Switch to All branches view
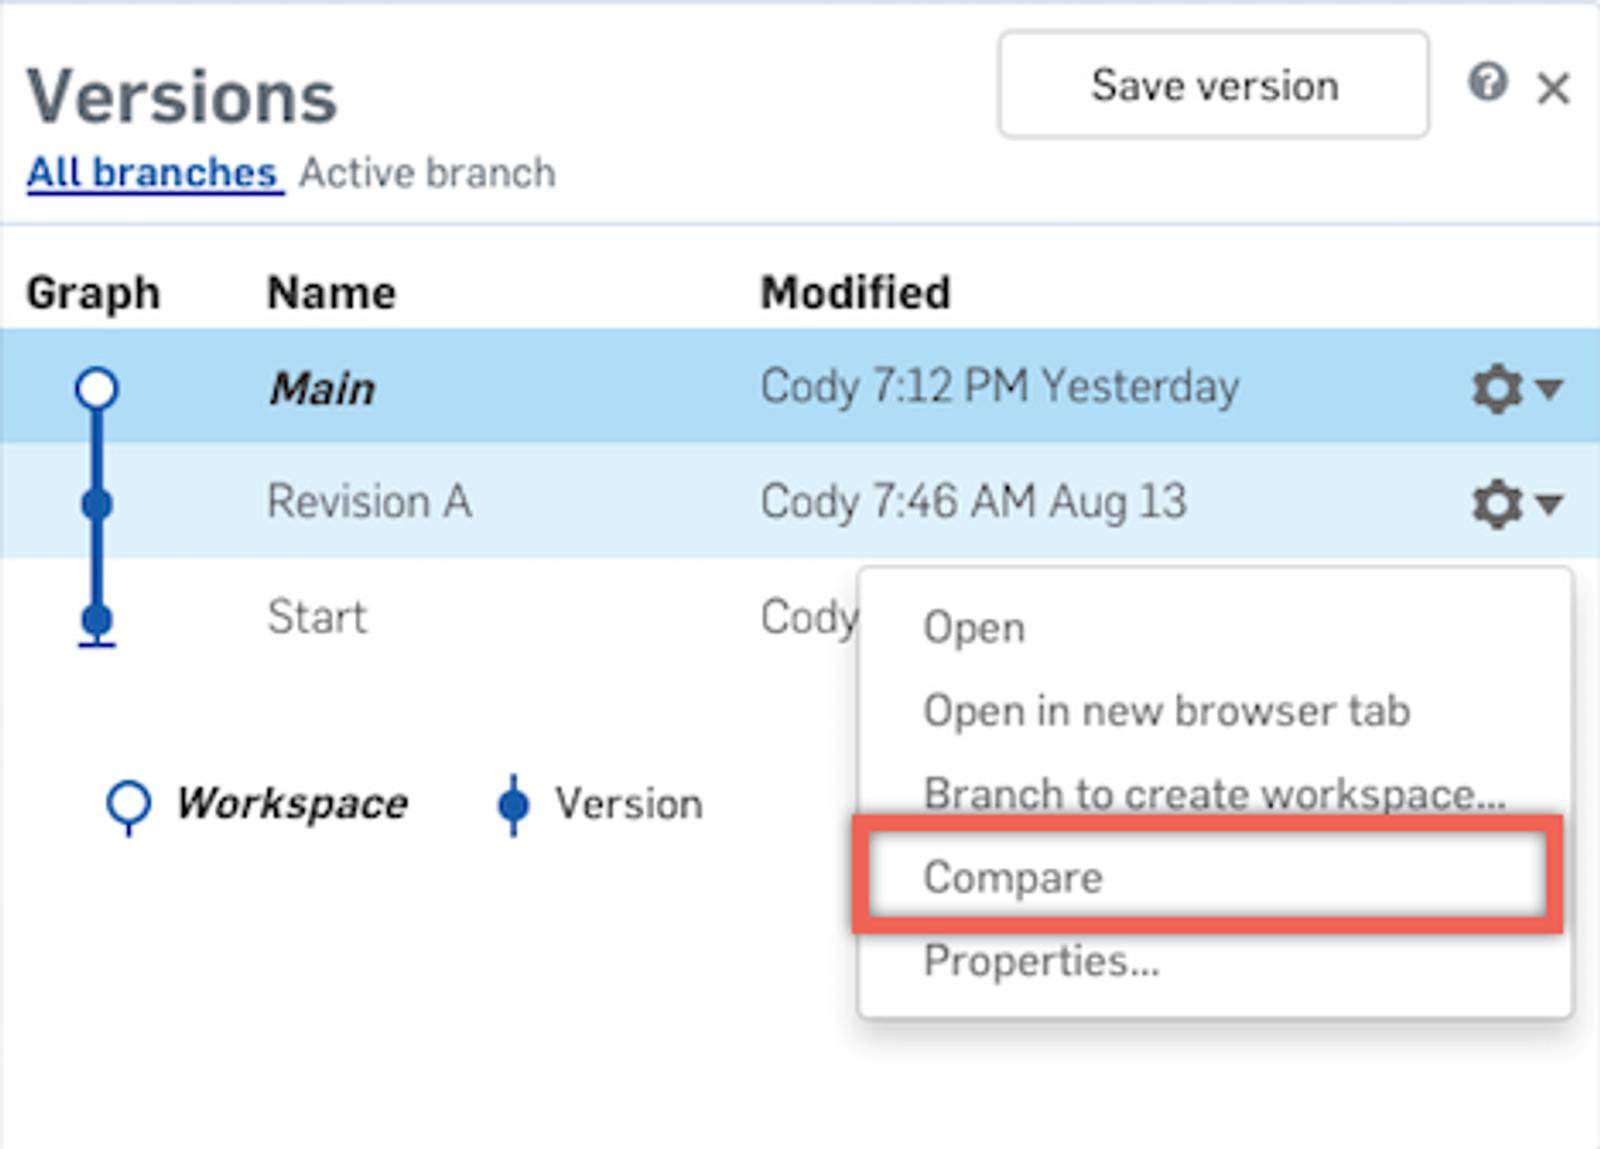The image size is (1600, 1149). click(152, 173)
